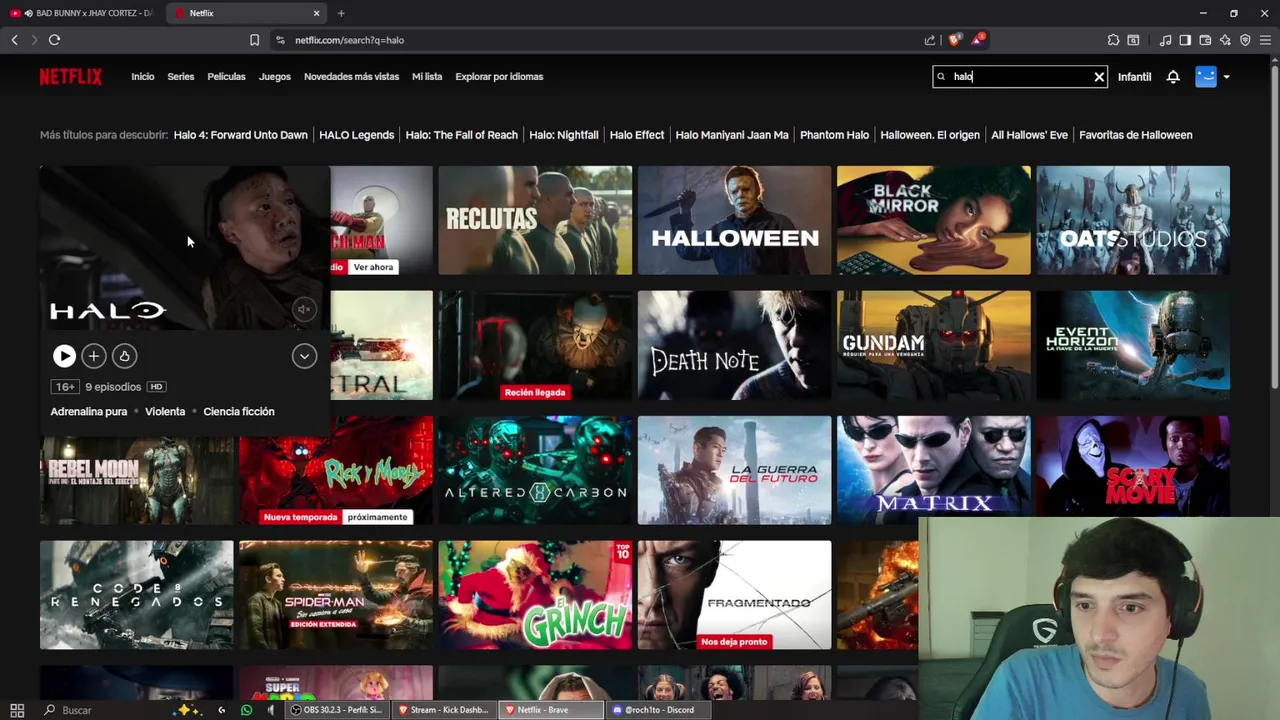Open the Brave hamburger main menu

1265,40
